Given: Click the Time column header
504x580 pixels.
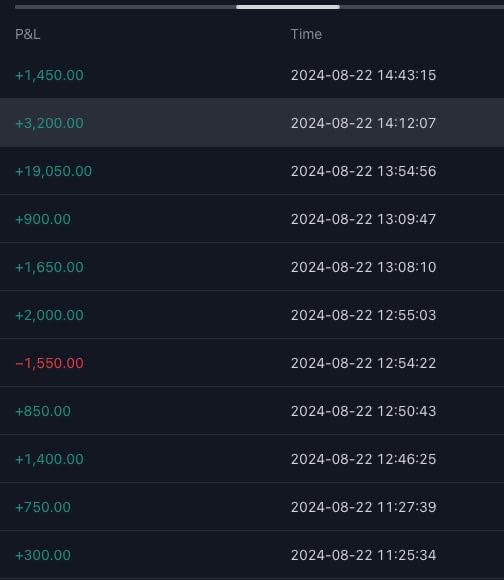Looking at the screenshot, I should (306, 34).
